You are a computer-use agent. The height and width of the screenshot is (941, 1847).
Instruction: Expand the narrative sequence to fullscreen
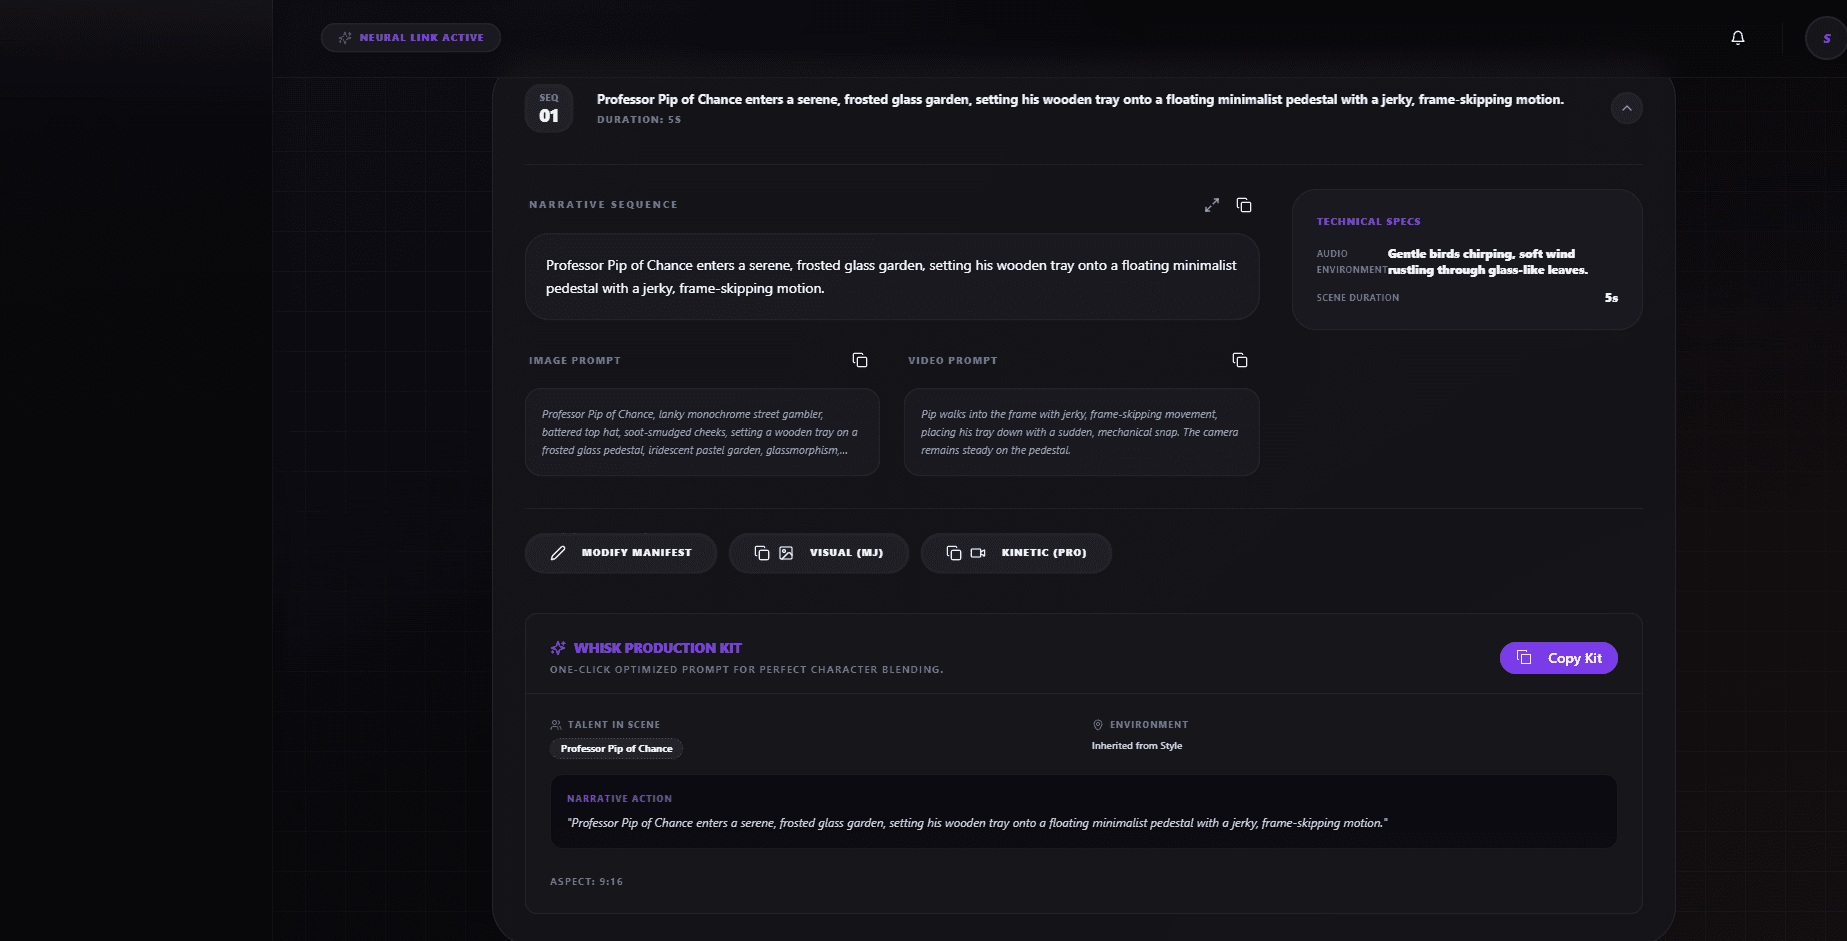1211,205
